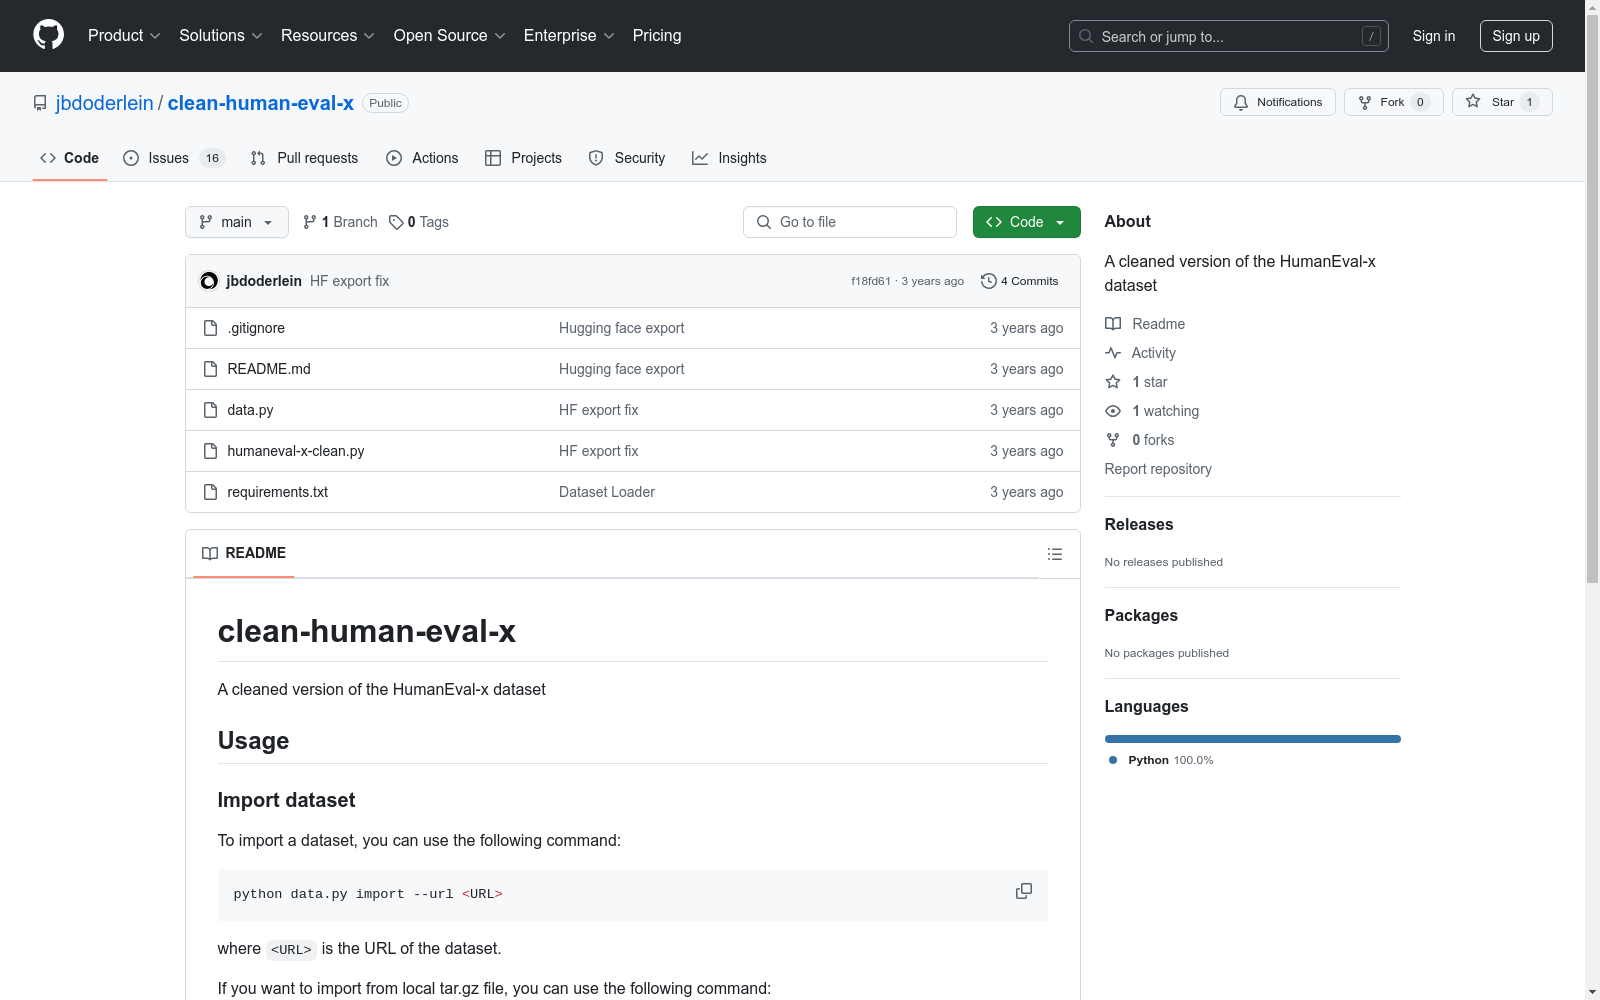Open the Dataset Loader commit message

tap(607, 492)
